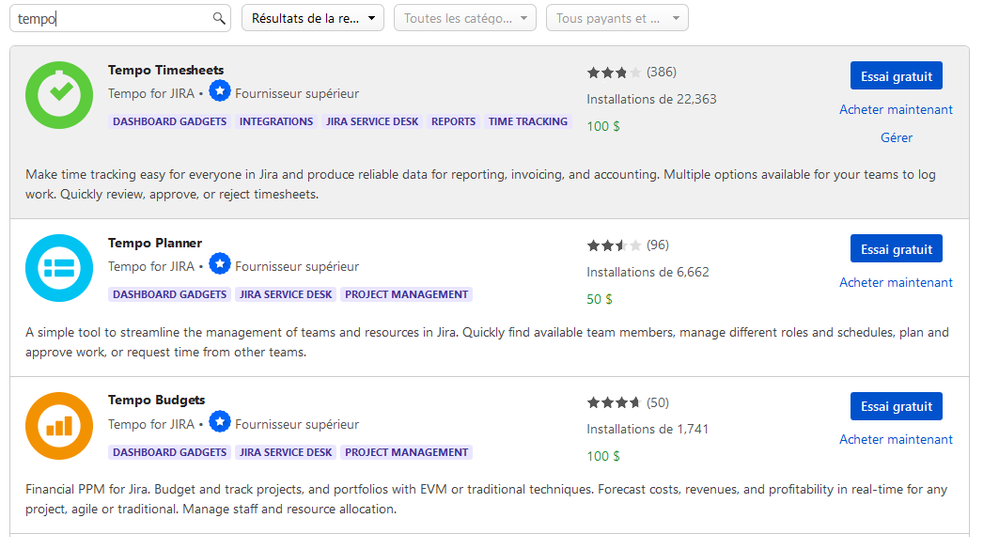Click the '(50)' review count
The image size is (999, 537).
[658, 403]
